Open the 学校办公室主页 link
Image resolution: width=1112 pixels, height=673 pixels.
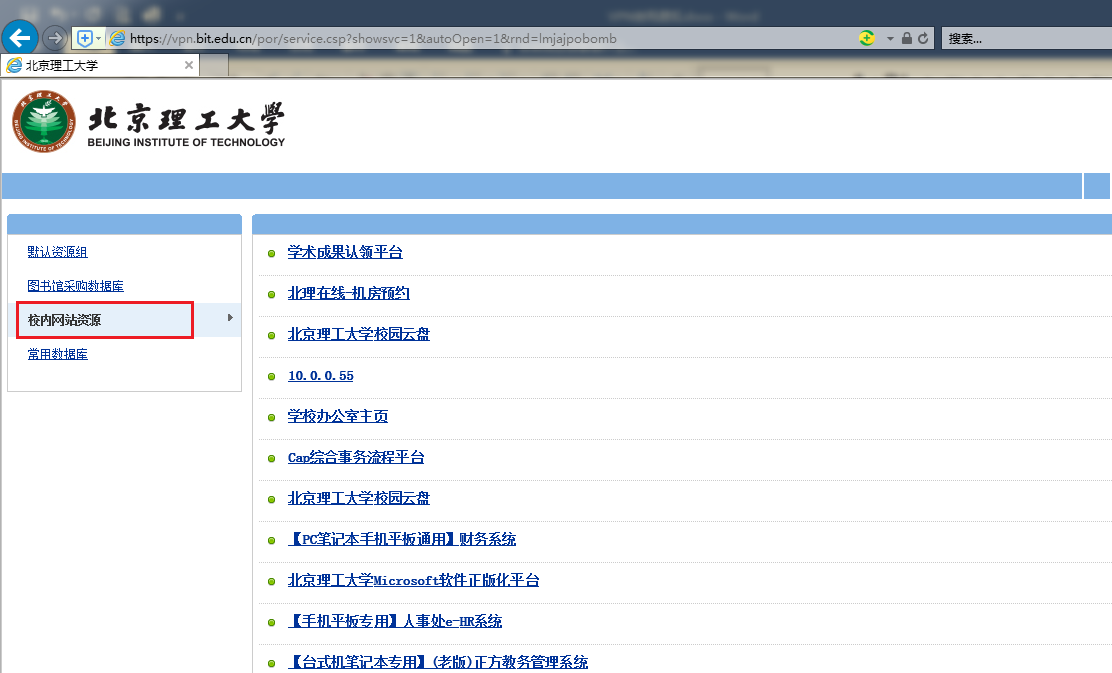(x=338, y=416)
